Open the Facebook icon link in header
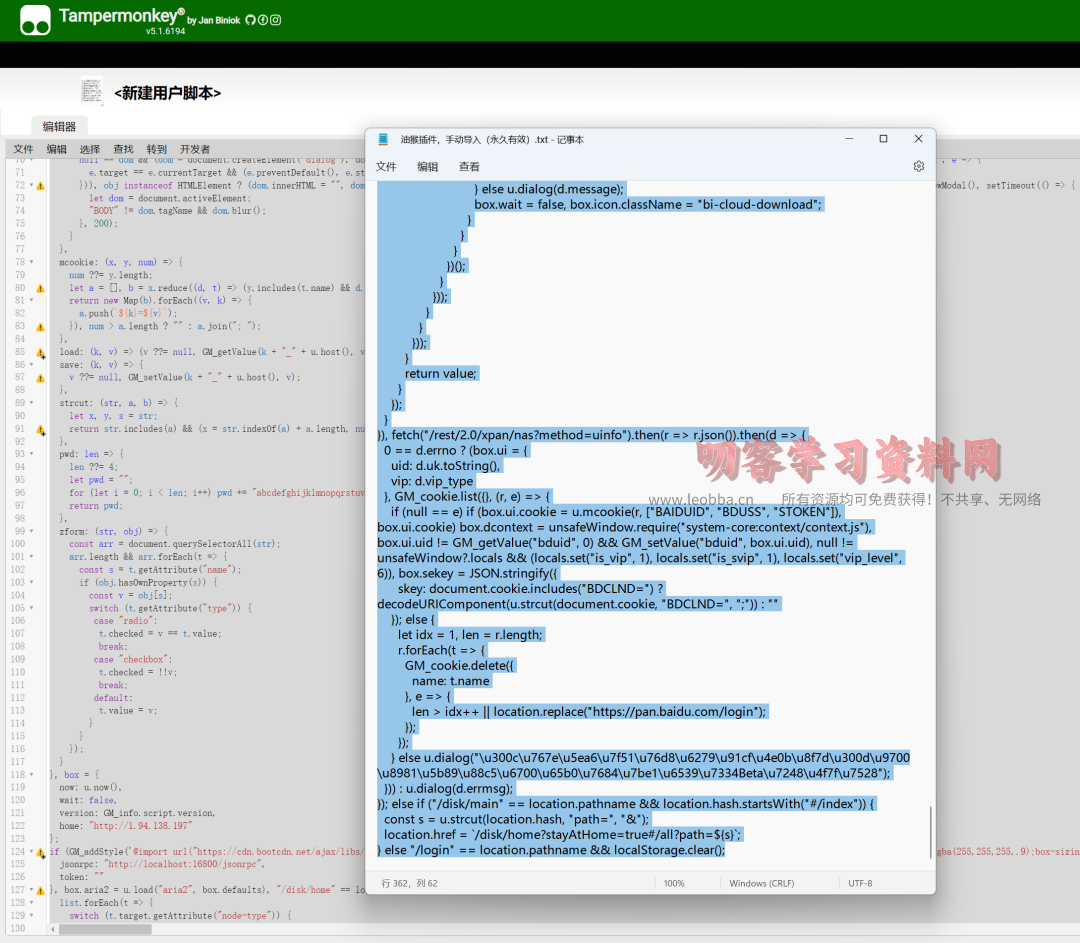 tap(262, 20)
